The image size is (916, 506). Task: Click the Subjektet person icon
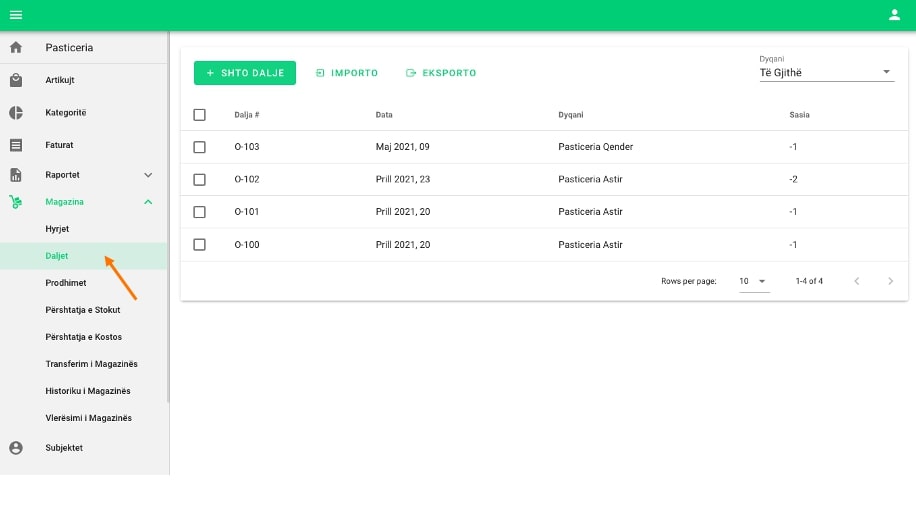(x=16, y=448)
